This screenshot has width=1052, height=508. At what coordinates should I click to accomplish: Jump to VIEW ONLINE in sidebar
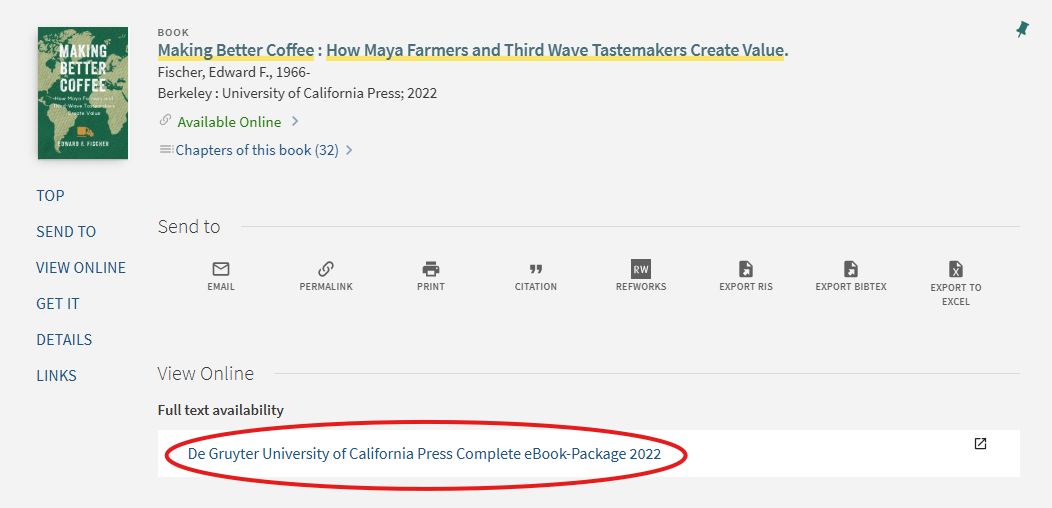[x=81, y=268]
